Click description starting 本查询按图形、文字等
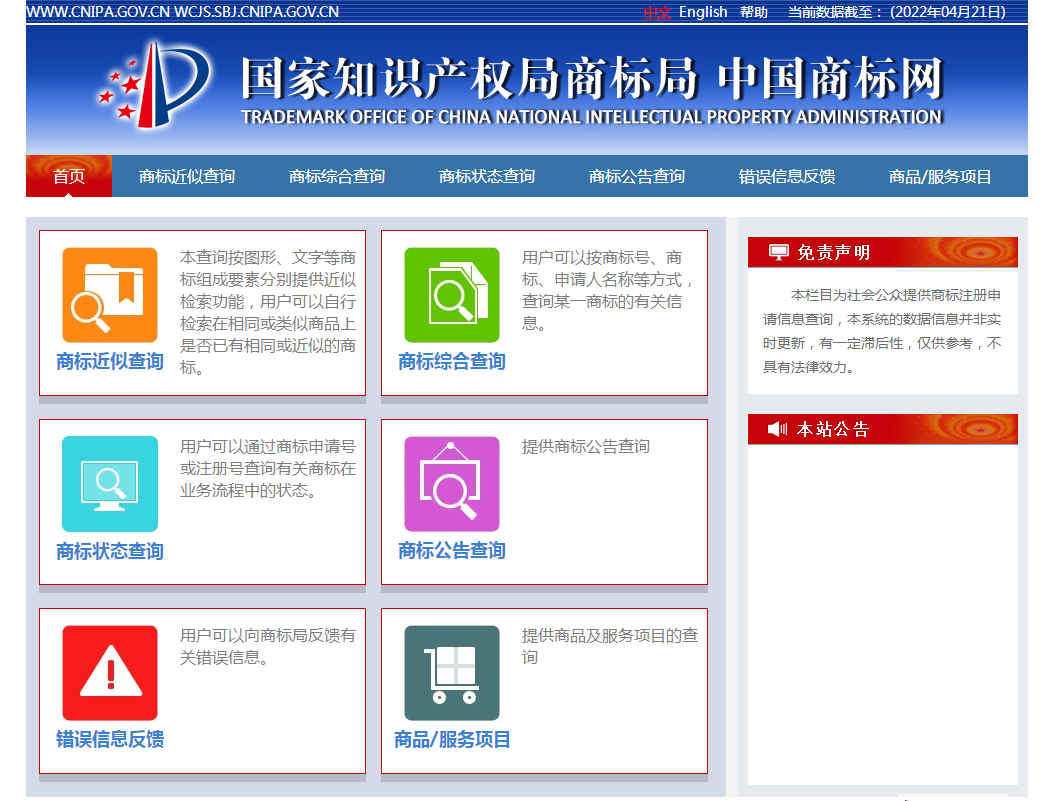This screenshot has width=1043, height=801. 267,312
